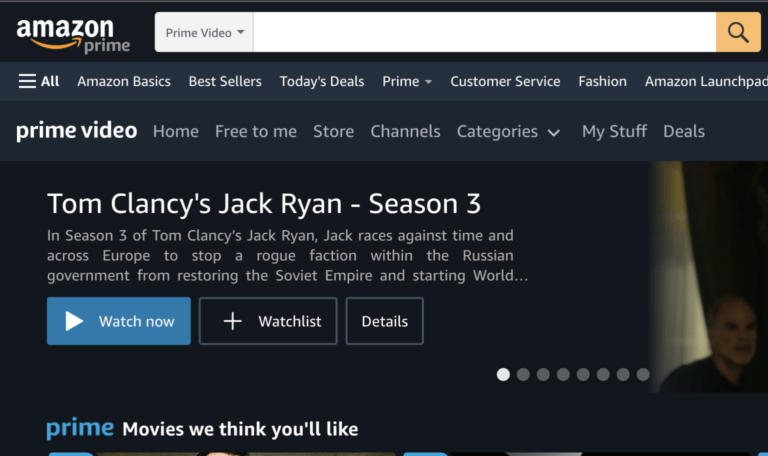Click the Amazon Prime logo

(73, 35)
